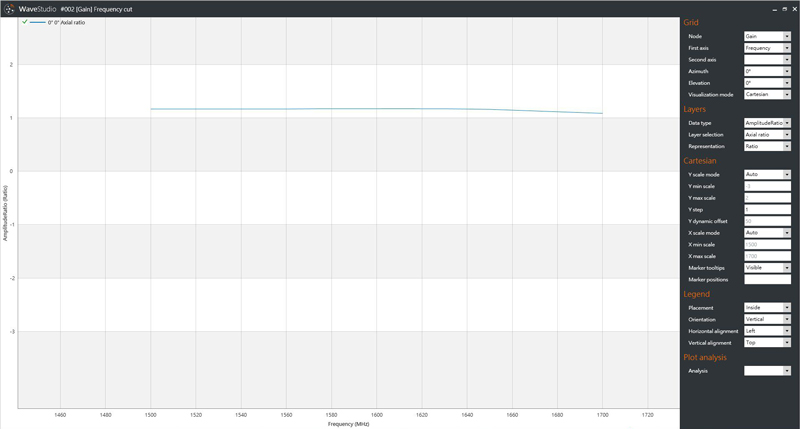This screenshot has height=429, width=800.
Task: Open the Data type AmplitudeRatio dropdown
Action: (767, 123)
